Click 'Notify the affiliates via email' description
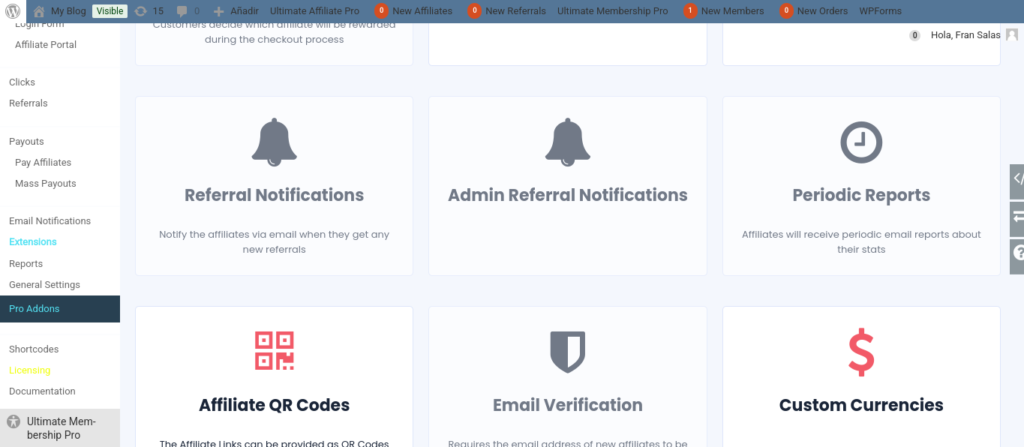 pos(274,242)
